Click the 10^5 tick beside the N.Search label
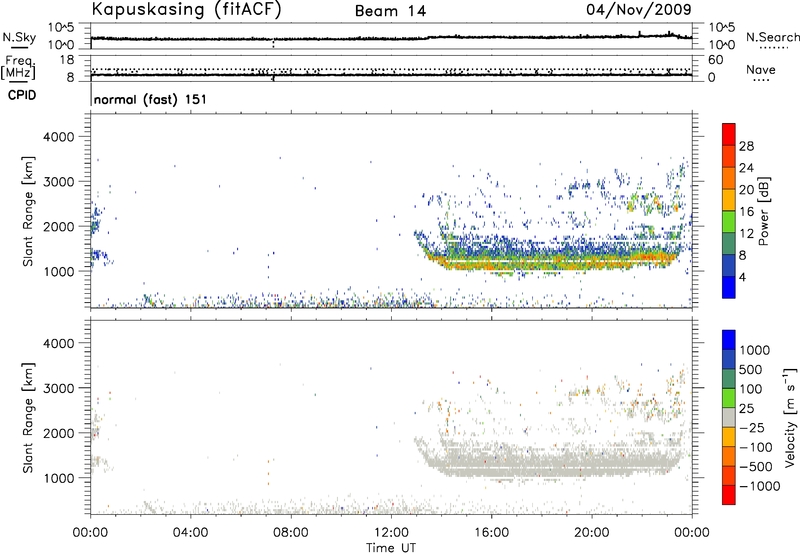This screenshot has width=800, height=554. pyautogui.click(x=721, y=28)
